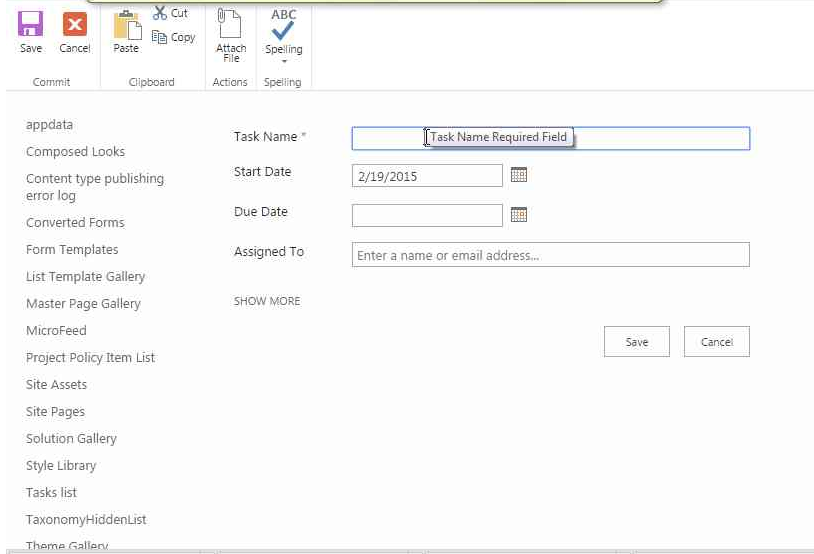
Task: Open the TaxonomyHiddenList link
Action: coord(86,519)
